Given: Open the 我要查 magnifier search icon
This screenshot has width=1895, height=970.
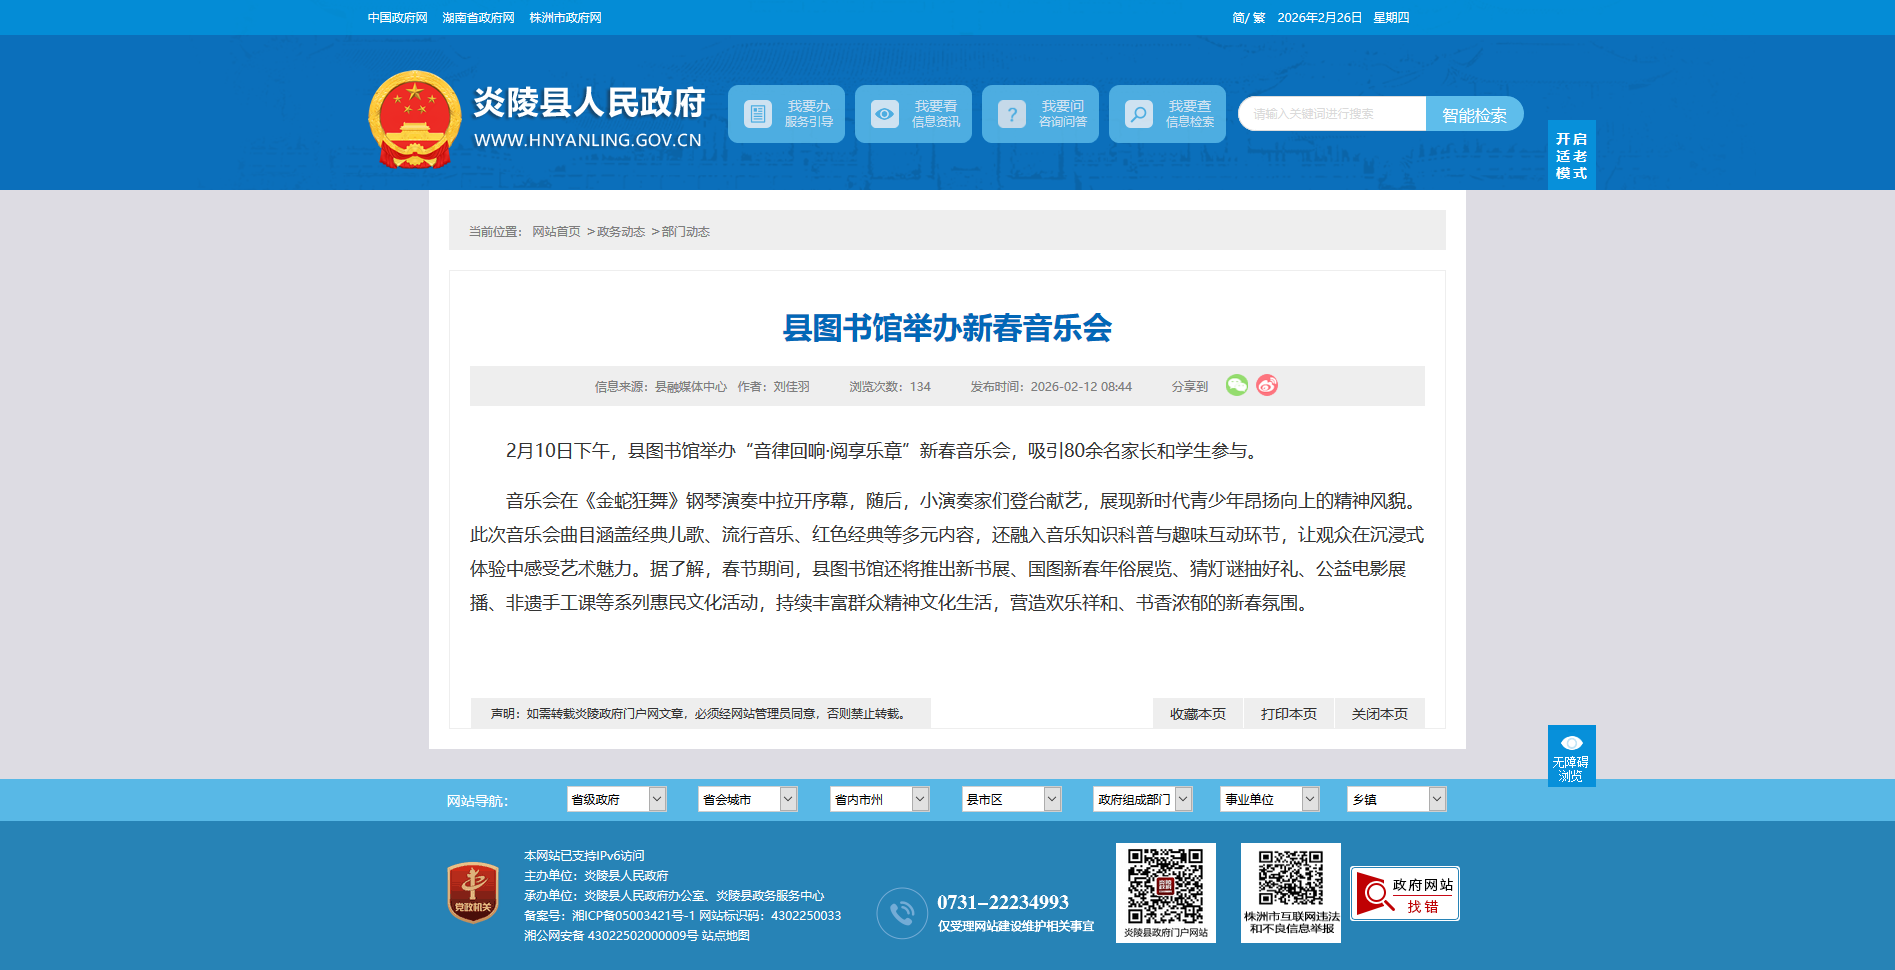Looking at the screenshot, I should 1139,115.
